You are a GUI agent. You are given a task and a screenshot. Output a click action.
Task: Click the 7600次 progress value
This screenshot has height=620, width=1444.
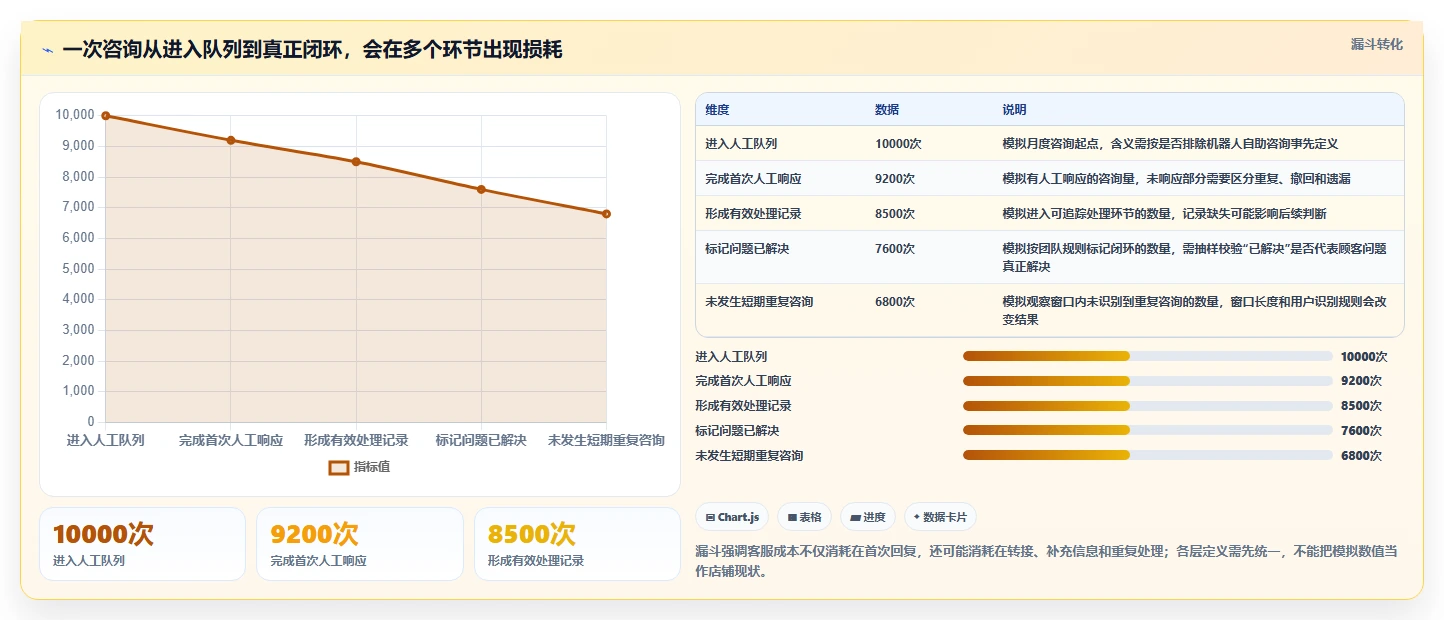[1361, 430]
